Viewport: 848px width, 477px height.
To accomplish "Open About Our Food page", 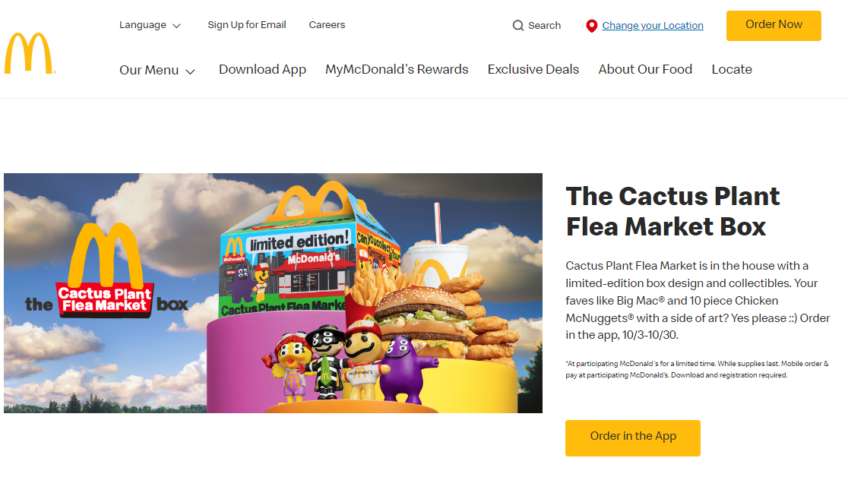I will [645, 70].
